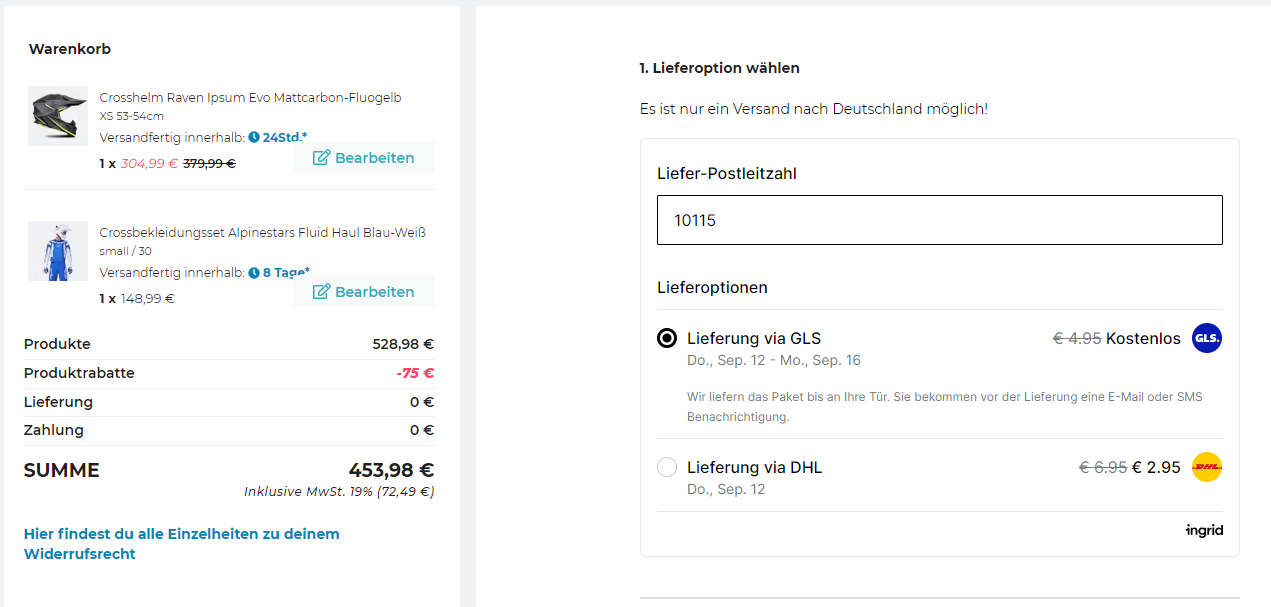This screenshot has height=607, width=1271.
Task: Click the Lieferung via DHL option label
Action: pyautogui.click(x=754, y=467)
